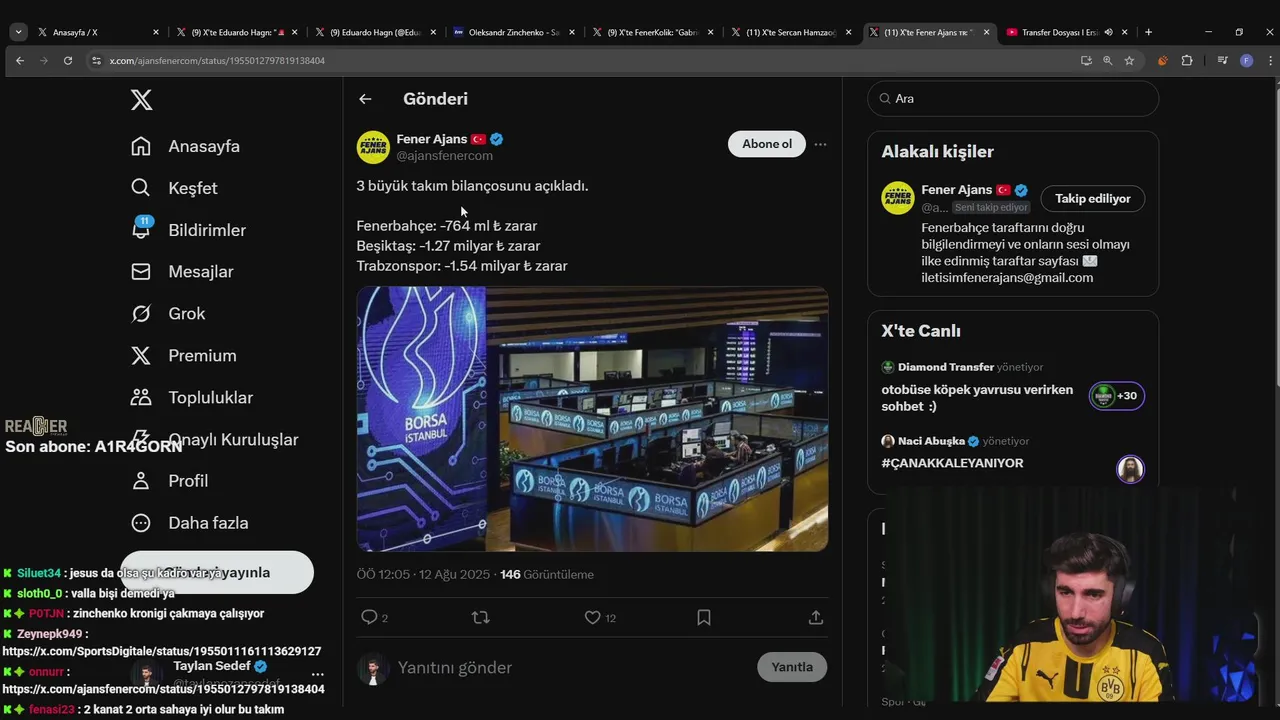Switch to the X'te FenerKolik tab
Image resolution: width=1280 pixels, height=720 pixels.
click(x=651, y=32)
